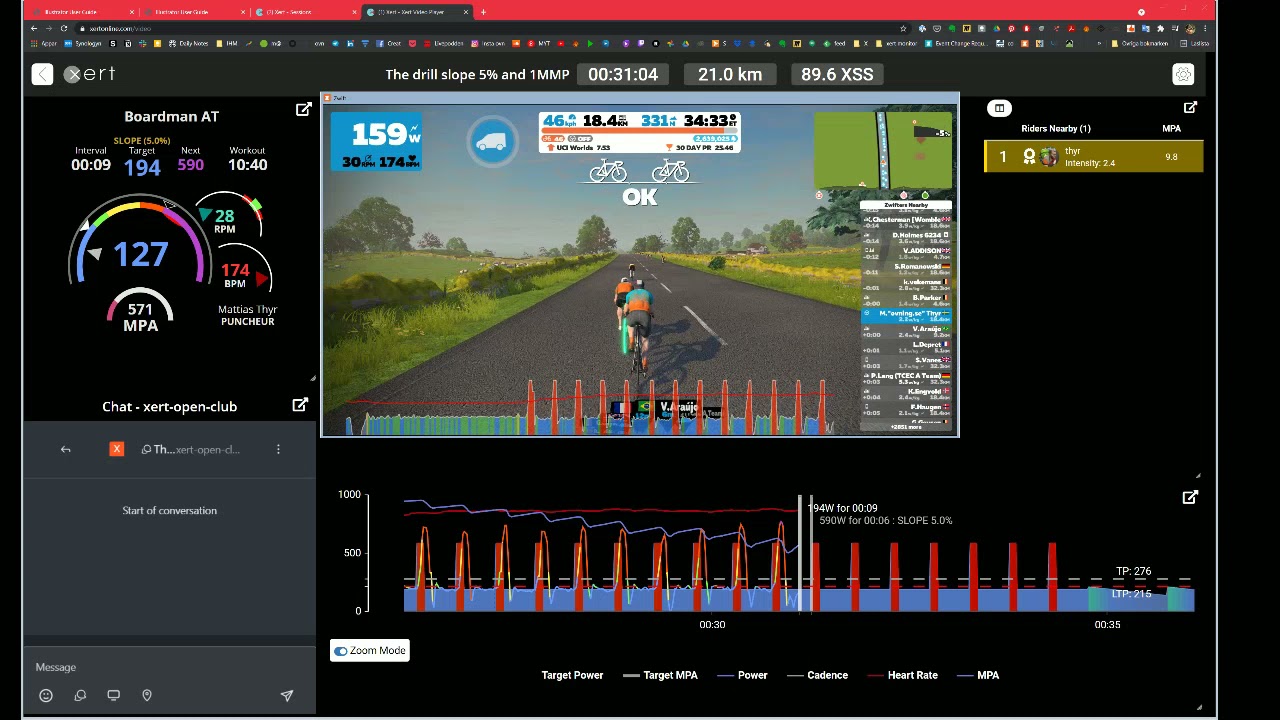
Task: Click the cadence 28 RPM readout
Action: click(x=224, y=220)
